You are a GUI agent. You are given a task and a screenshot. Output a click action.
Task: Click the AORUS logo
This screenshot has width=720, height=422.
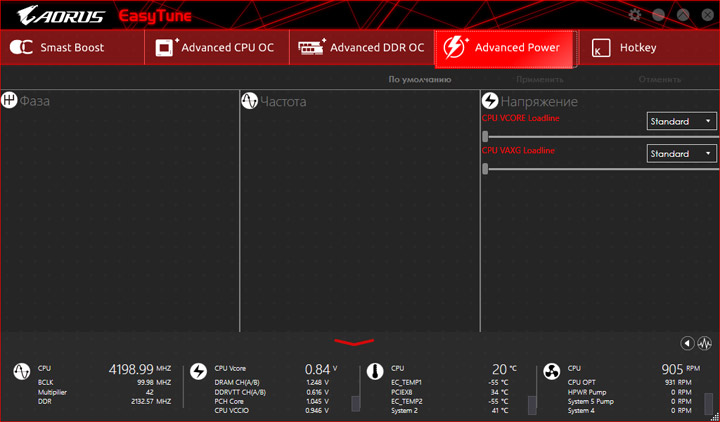(x=61, y=15)
